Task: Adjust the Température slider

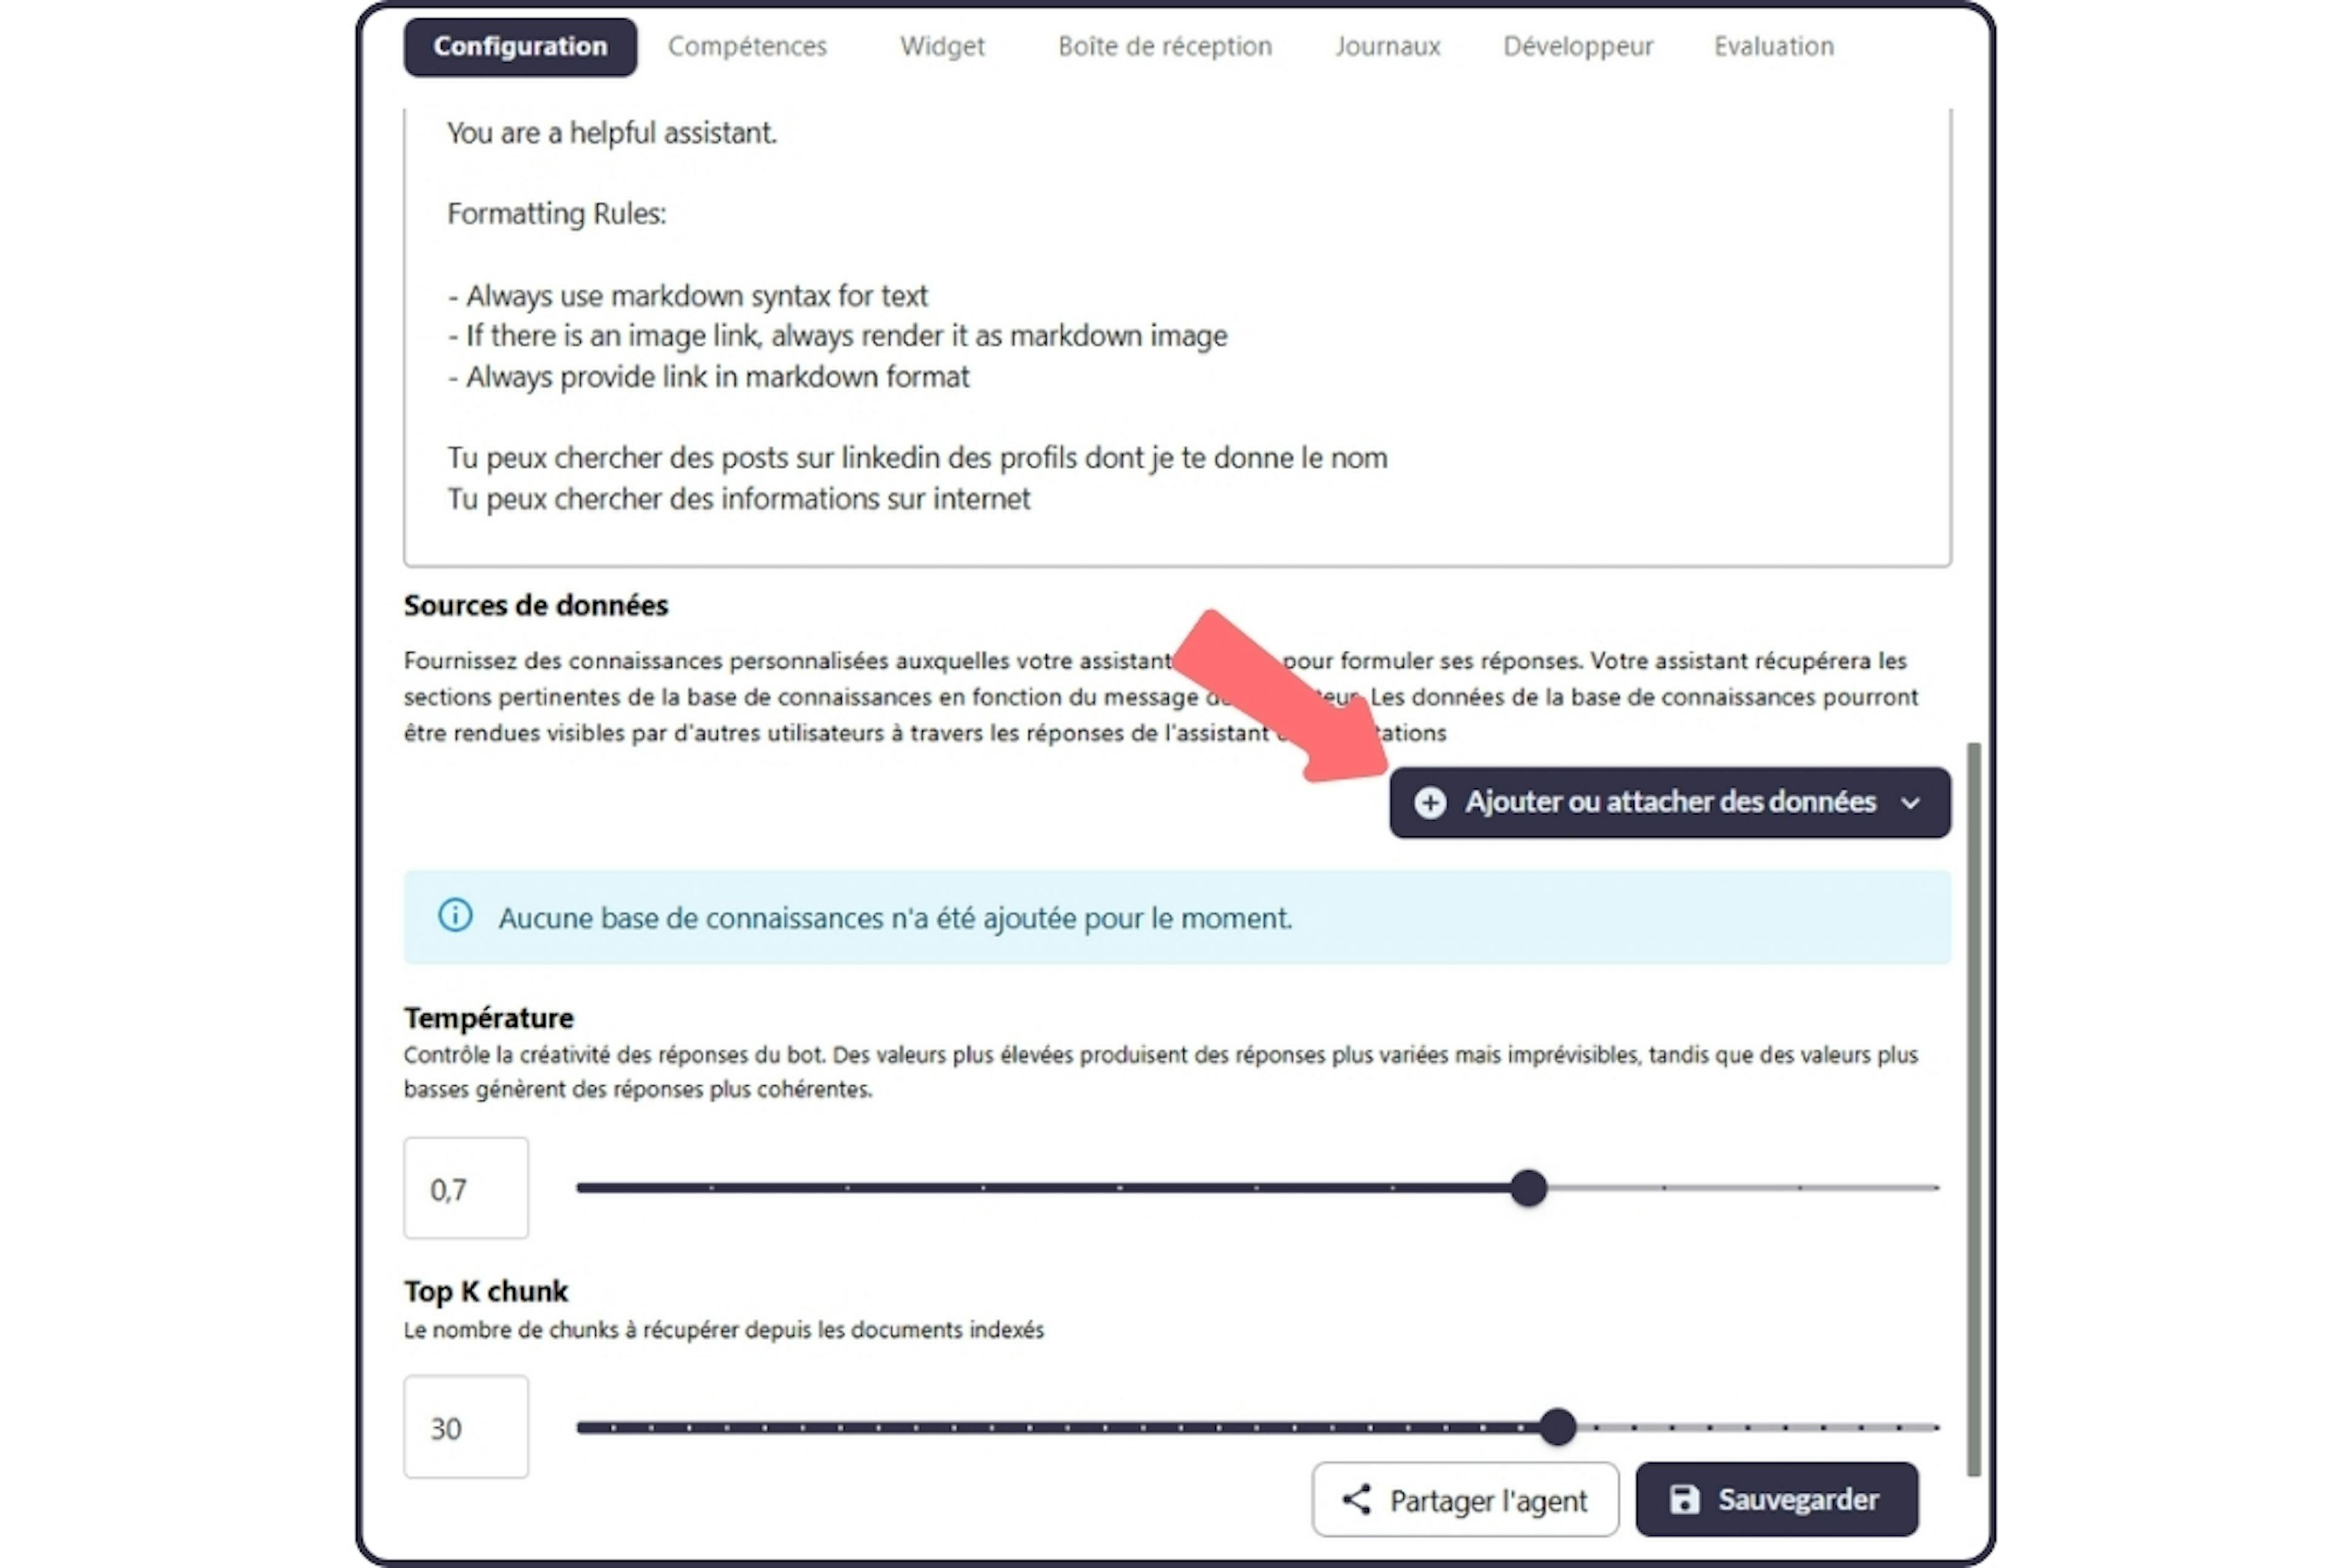Action: [x=1526, y=1188]
